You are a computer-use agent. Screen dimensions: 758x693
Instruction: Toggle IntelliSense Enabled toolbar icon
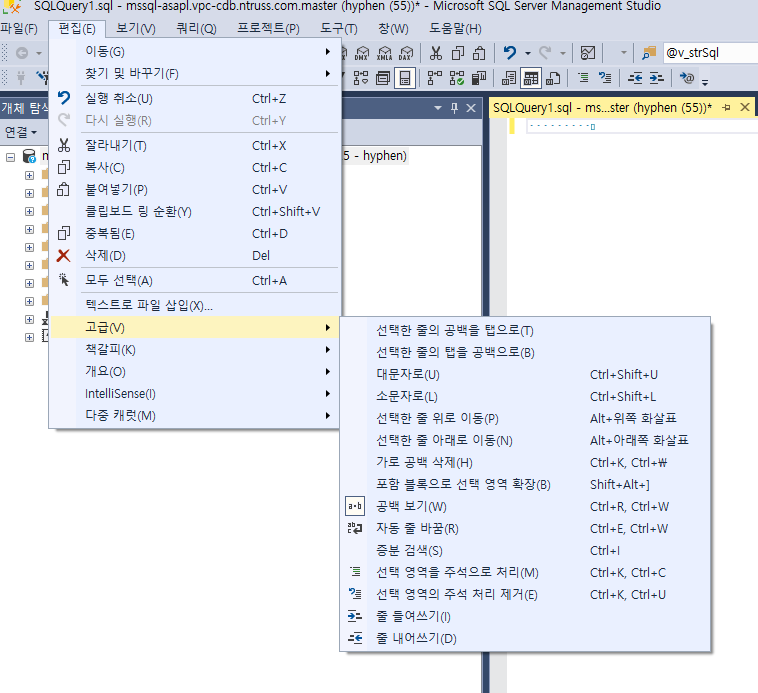[405, 78]
